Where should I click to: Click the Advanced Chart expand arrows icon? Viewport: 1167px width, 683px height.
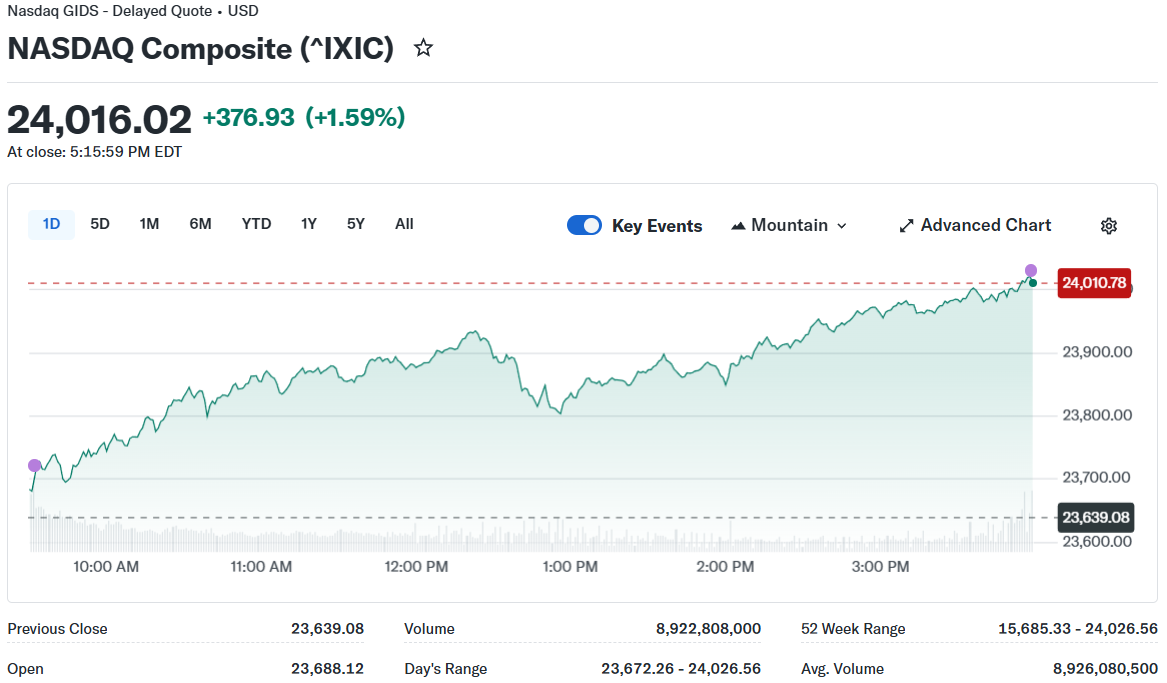pos(906,226)
